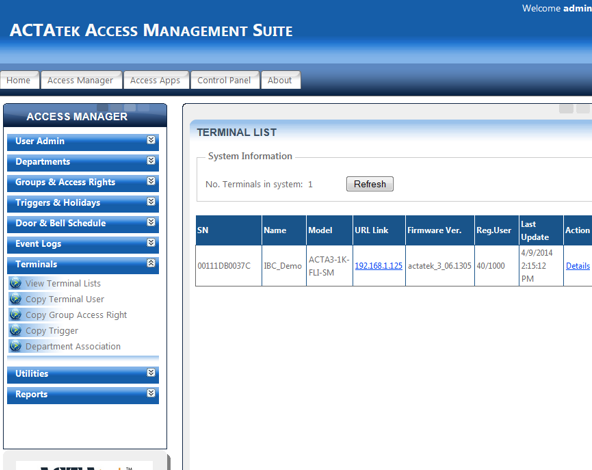This screenshot has height=470, width=592.
Task: Click the ACTAtek Access Management Suite title
Action: [x=151, y=31]
